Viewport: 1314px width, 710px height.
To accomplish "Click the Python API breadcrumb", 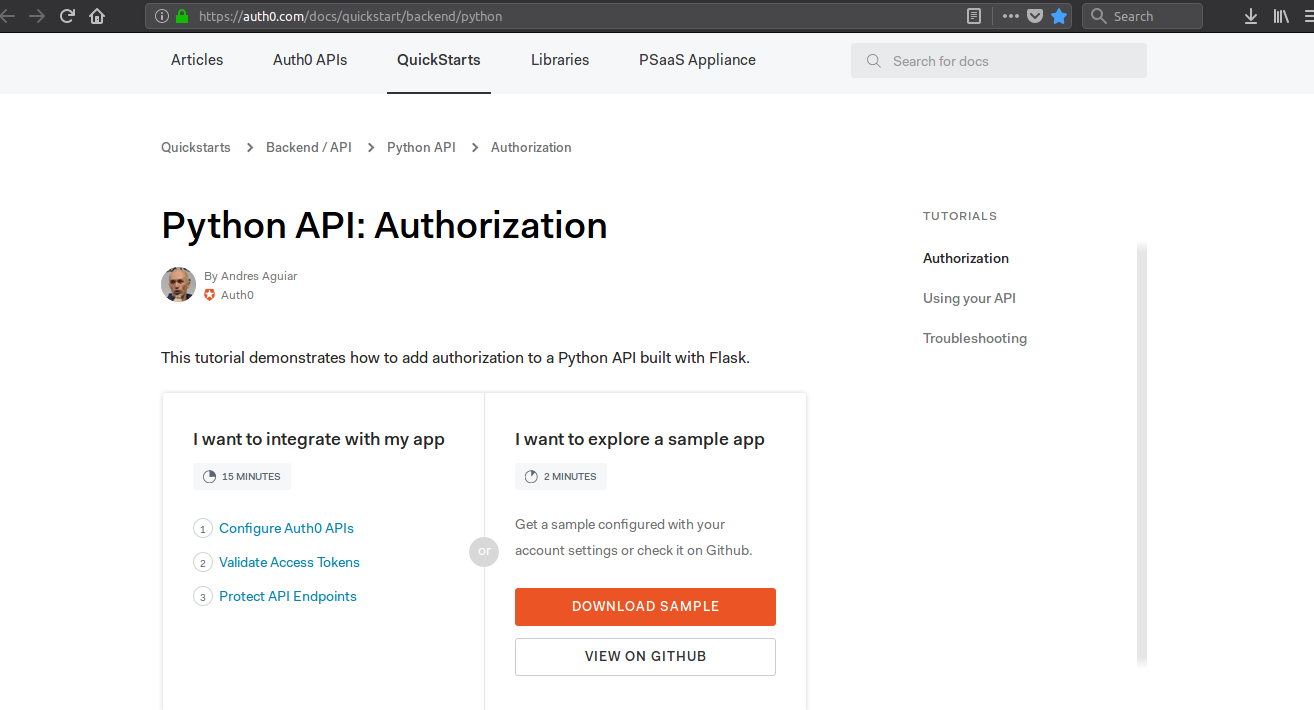I will coord(421,147).
